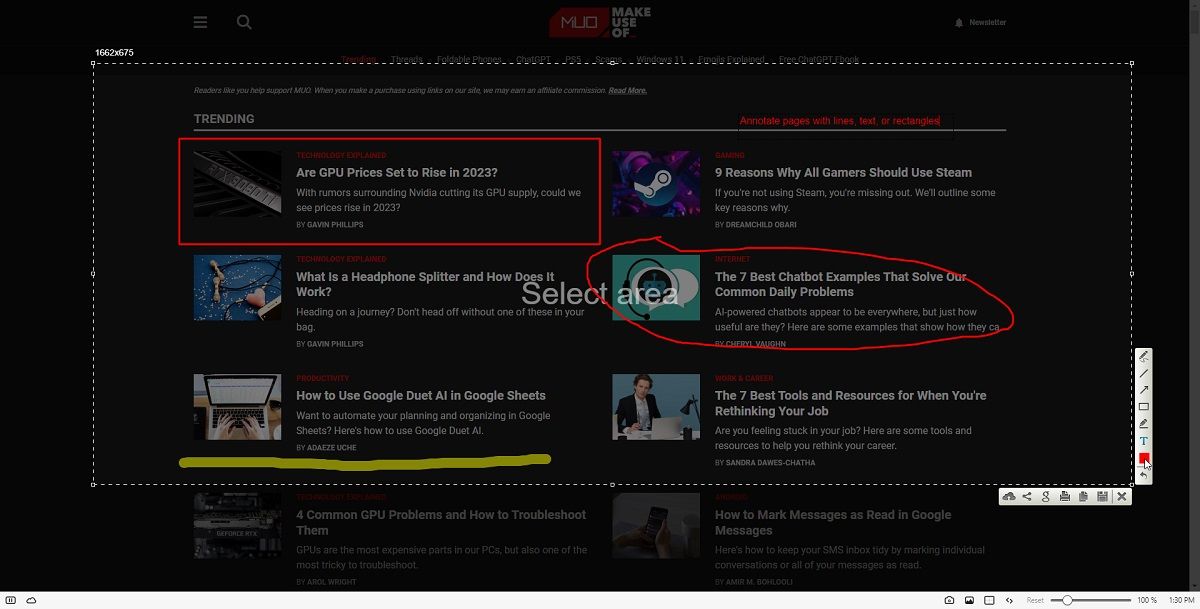1200x609 pixels.
Task: Adjust the zoom level slider
Action: 1065,601
